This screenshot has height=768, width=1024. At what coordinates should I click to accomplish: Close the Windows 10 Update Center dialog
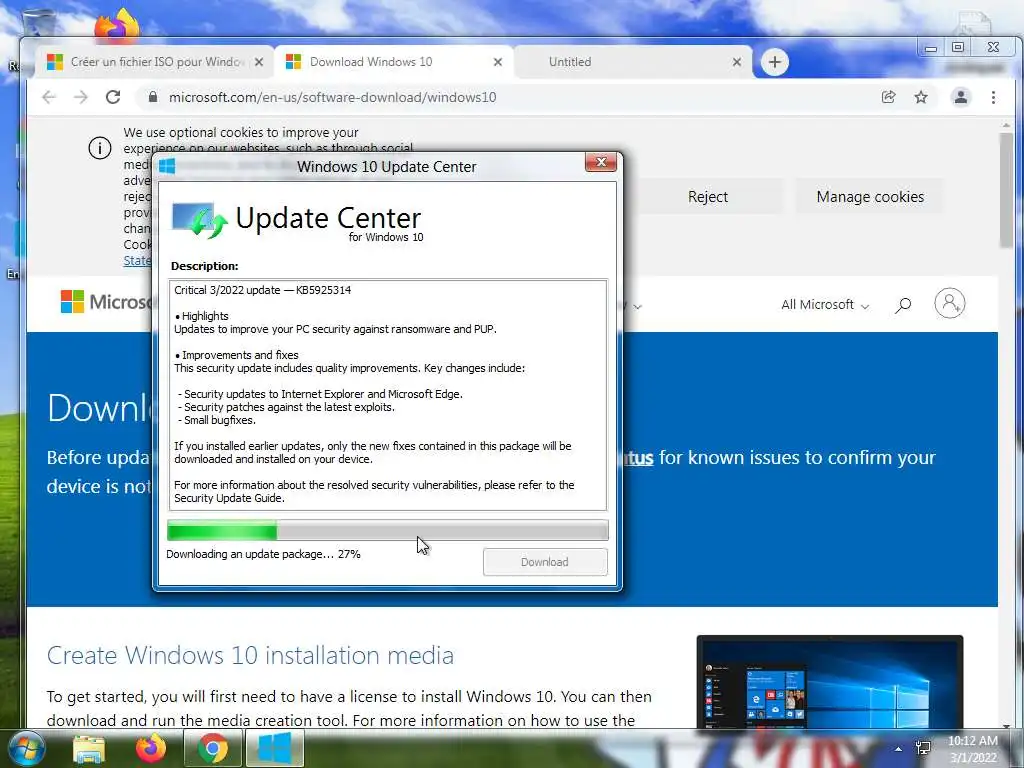tap(601, 162)
